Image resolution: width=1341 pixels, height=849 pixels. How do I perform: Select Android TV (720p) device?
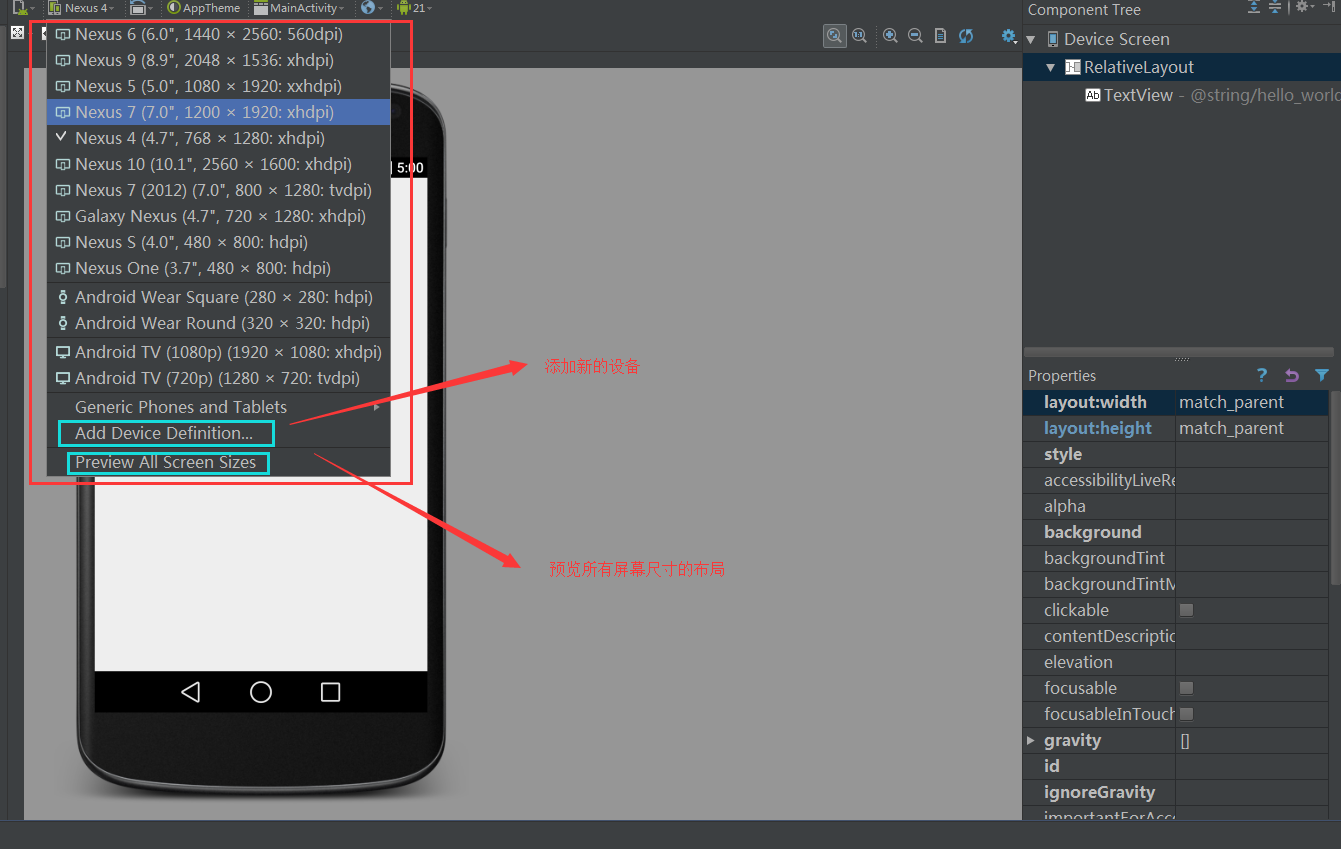[x=218, y=378]
